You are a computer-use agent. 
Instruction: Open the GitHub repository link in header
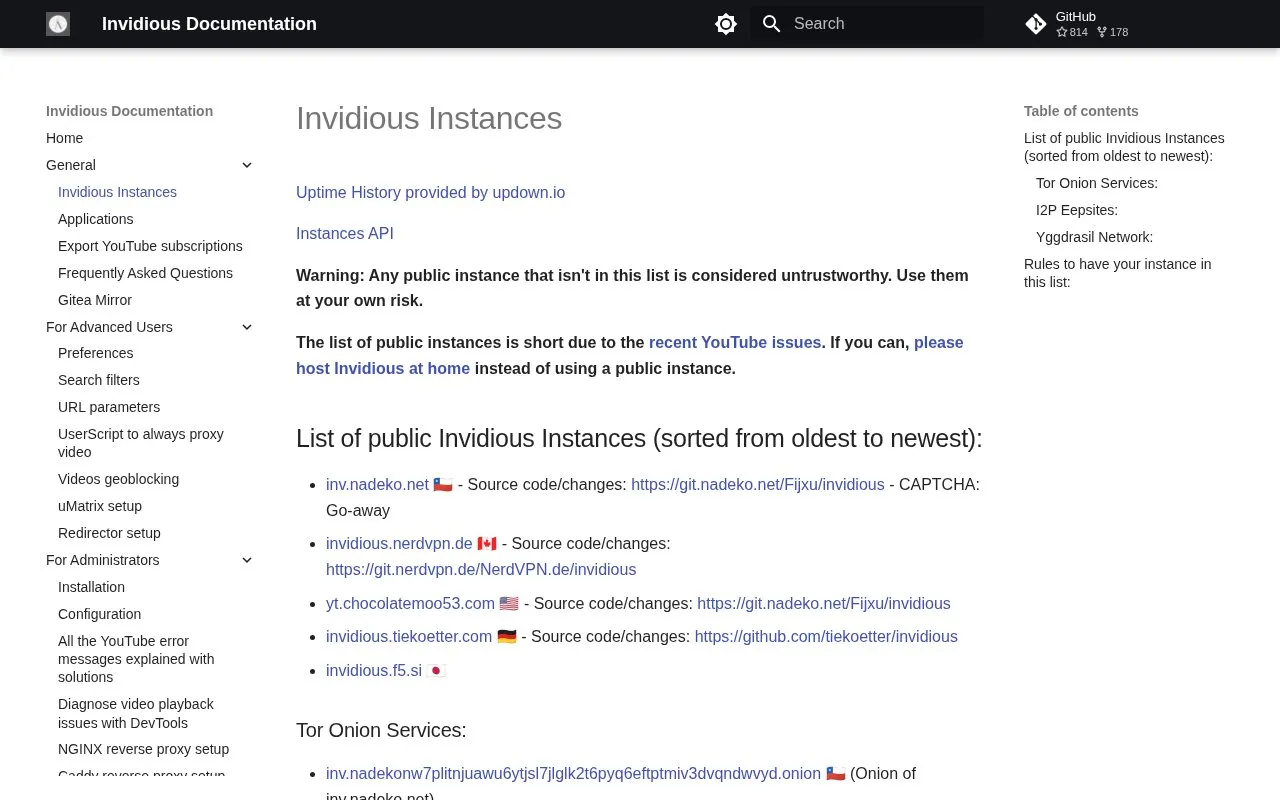click(1077, 24)
